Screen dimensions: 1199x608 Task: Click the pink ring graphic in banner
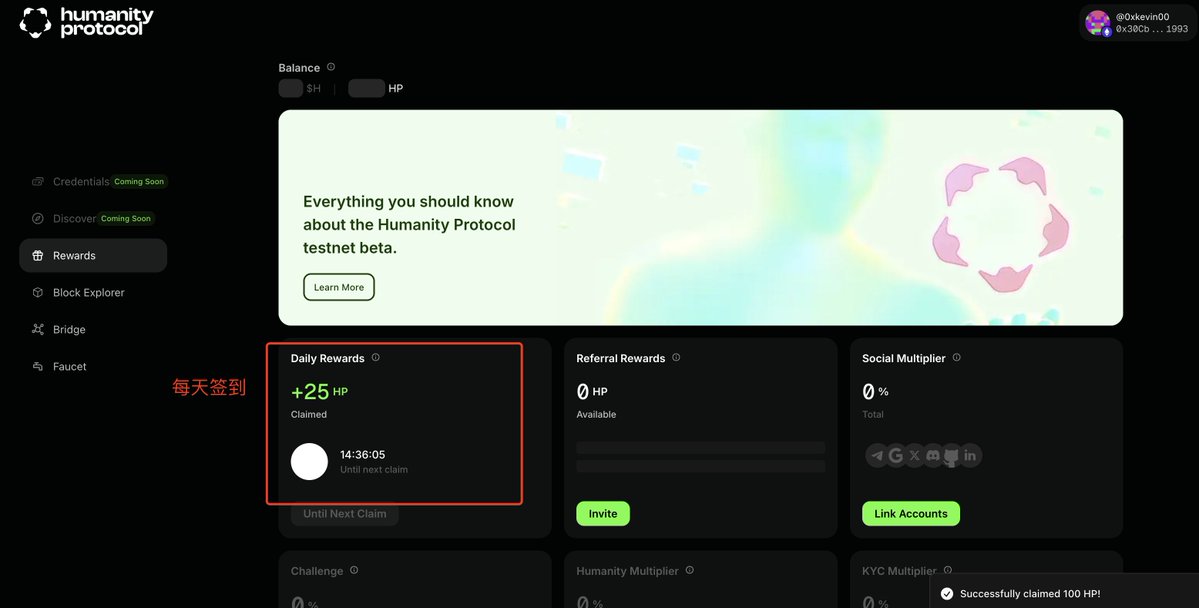tap(1000, 224)
